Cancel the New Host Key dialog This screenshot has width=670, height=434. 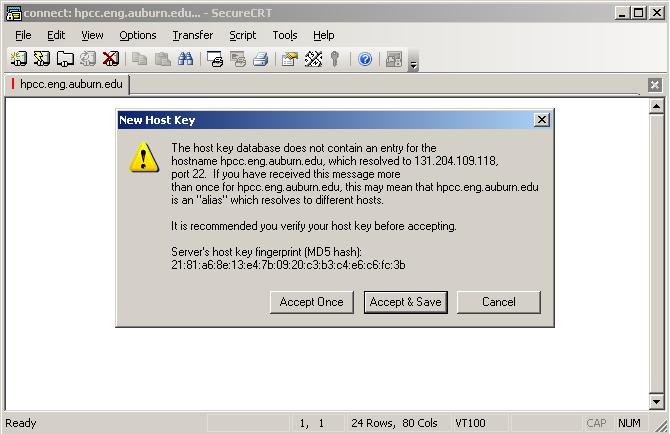(x=499, y=302)
